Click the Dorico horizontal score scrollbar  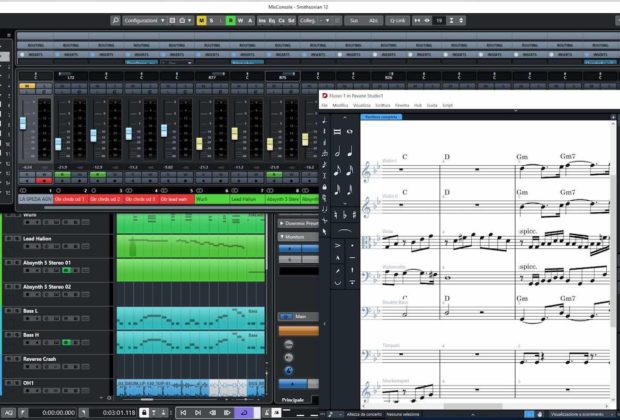coord(473,406)
